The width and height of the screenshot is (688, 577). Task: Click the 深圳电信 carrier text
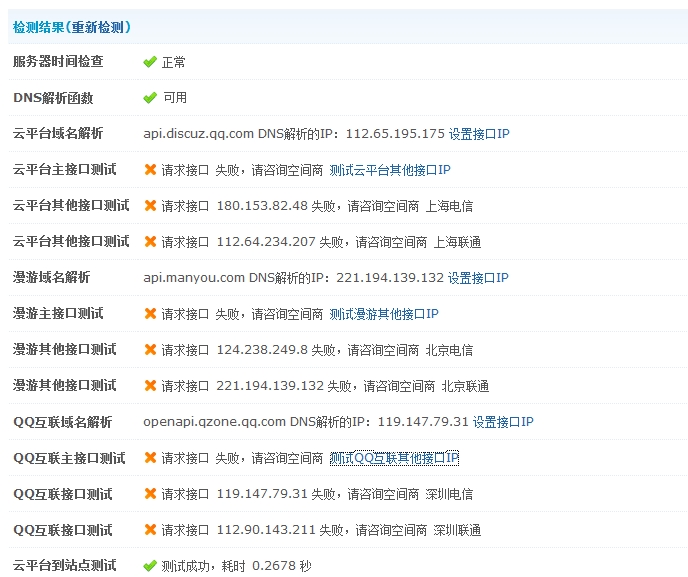[x=449, y=494]
